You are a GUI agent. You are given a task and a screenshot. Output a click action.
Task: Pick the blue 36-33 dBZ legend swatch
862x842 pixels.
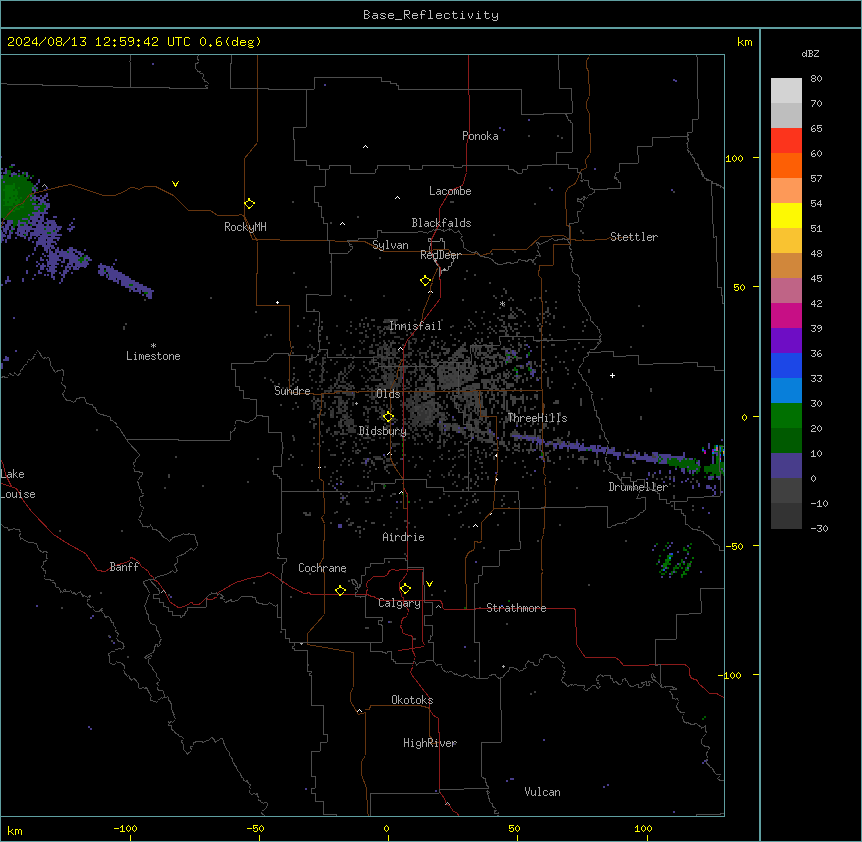click(786, 365)
